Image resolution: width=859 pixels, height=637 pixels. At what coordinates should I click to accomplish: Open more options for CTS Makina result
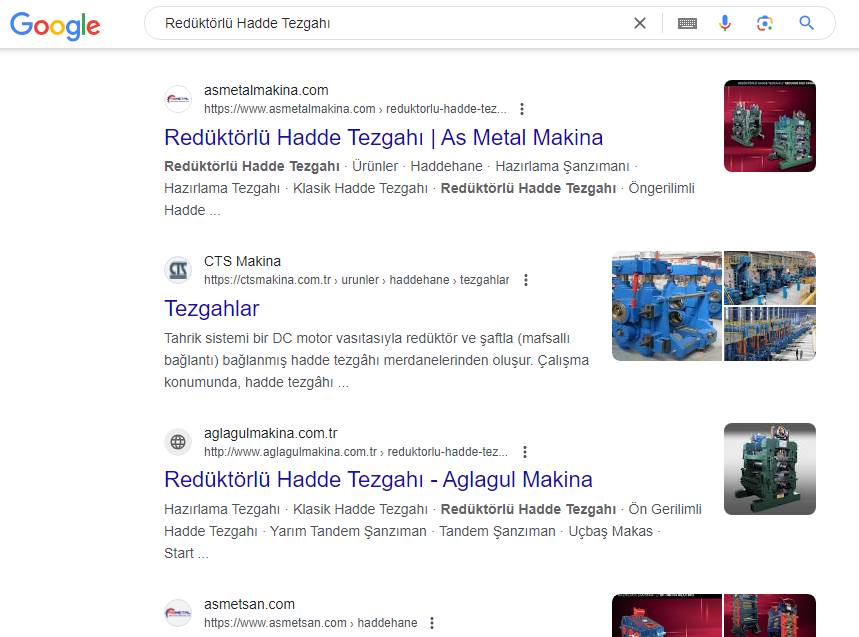[x=526, y=280]
